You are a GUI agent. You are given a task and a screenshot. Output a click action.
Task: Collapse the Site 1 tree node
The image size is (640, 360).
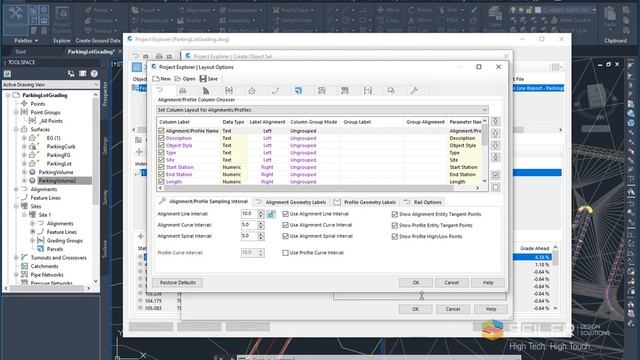coord(24,215)
